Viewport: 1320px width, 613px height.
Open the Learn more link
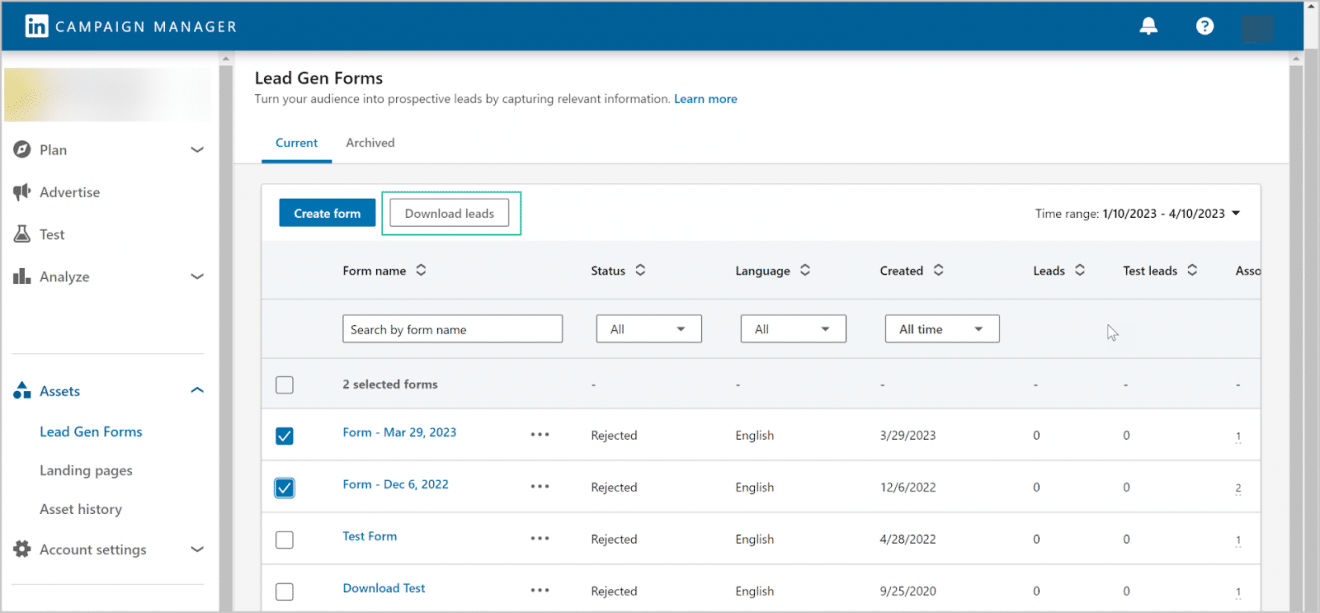(x=705, y=98)
